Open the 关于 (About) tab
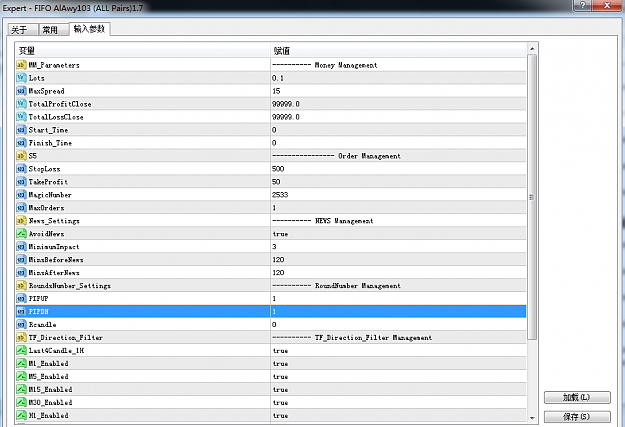625x427 pixels. point(22,30)
